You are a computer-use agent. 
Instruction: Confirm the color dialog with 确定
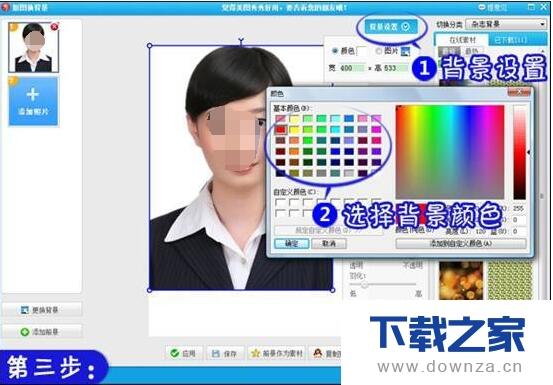click(x=291, y=244)
